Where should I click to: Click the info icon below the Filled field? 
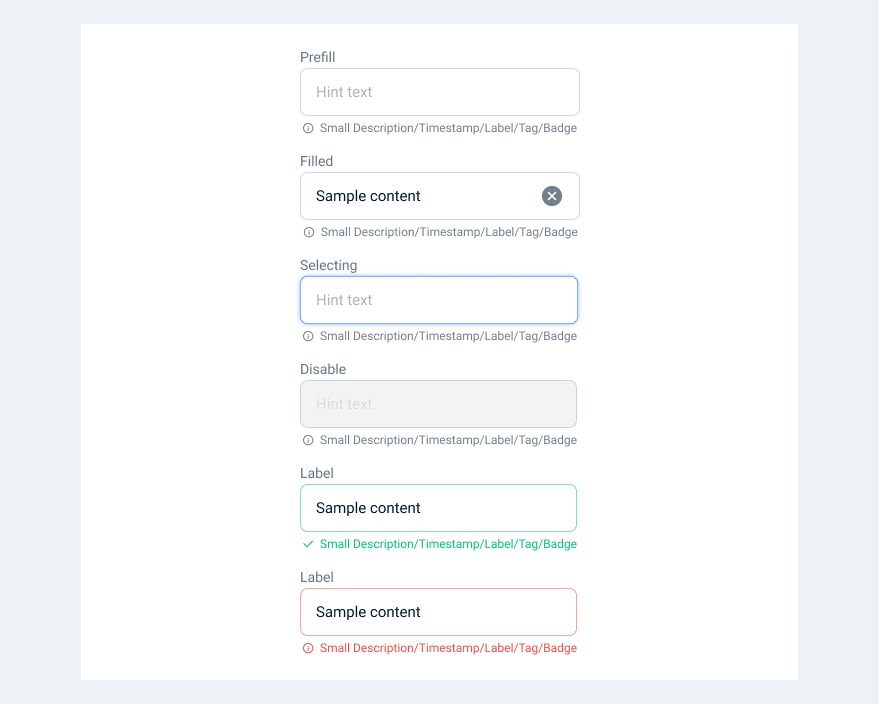[308, 232]
